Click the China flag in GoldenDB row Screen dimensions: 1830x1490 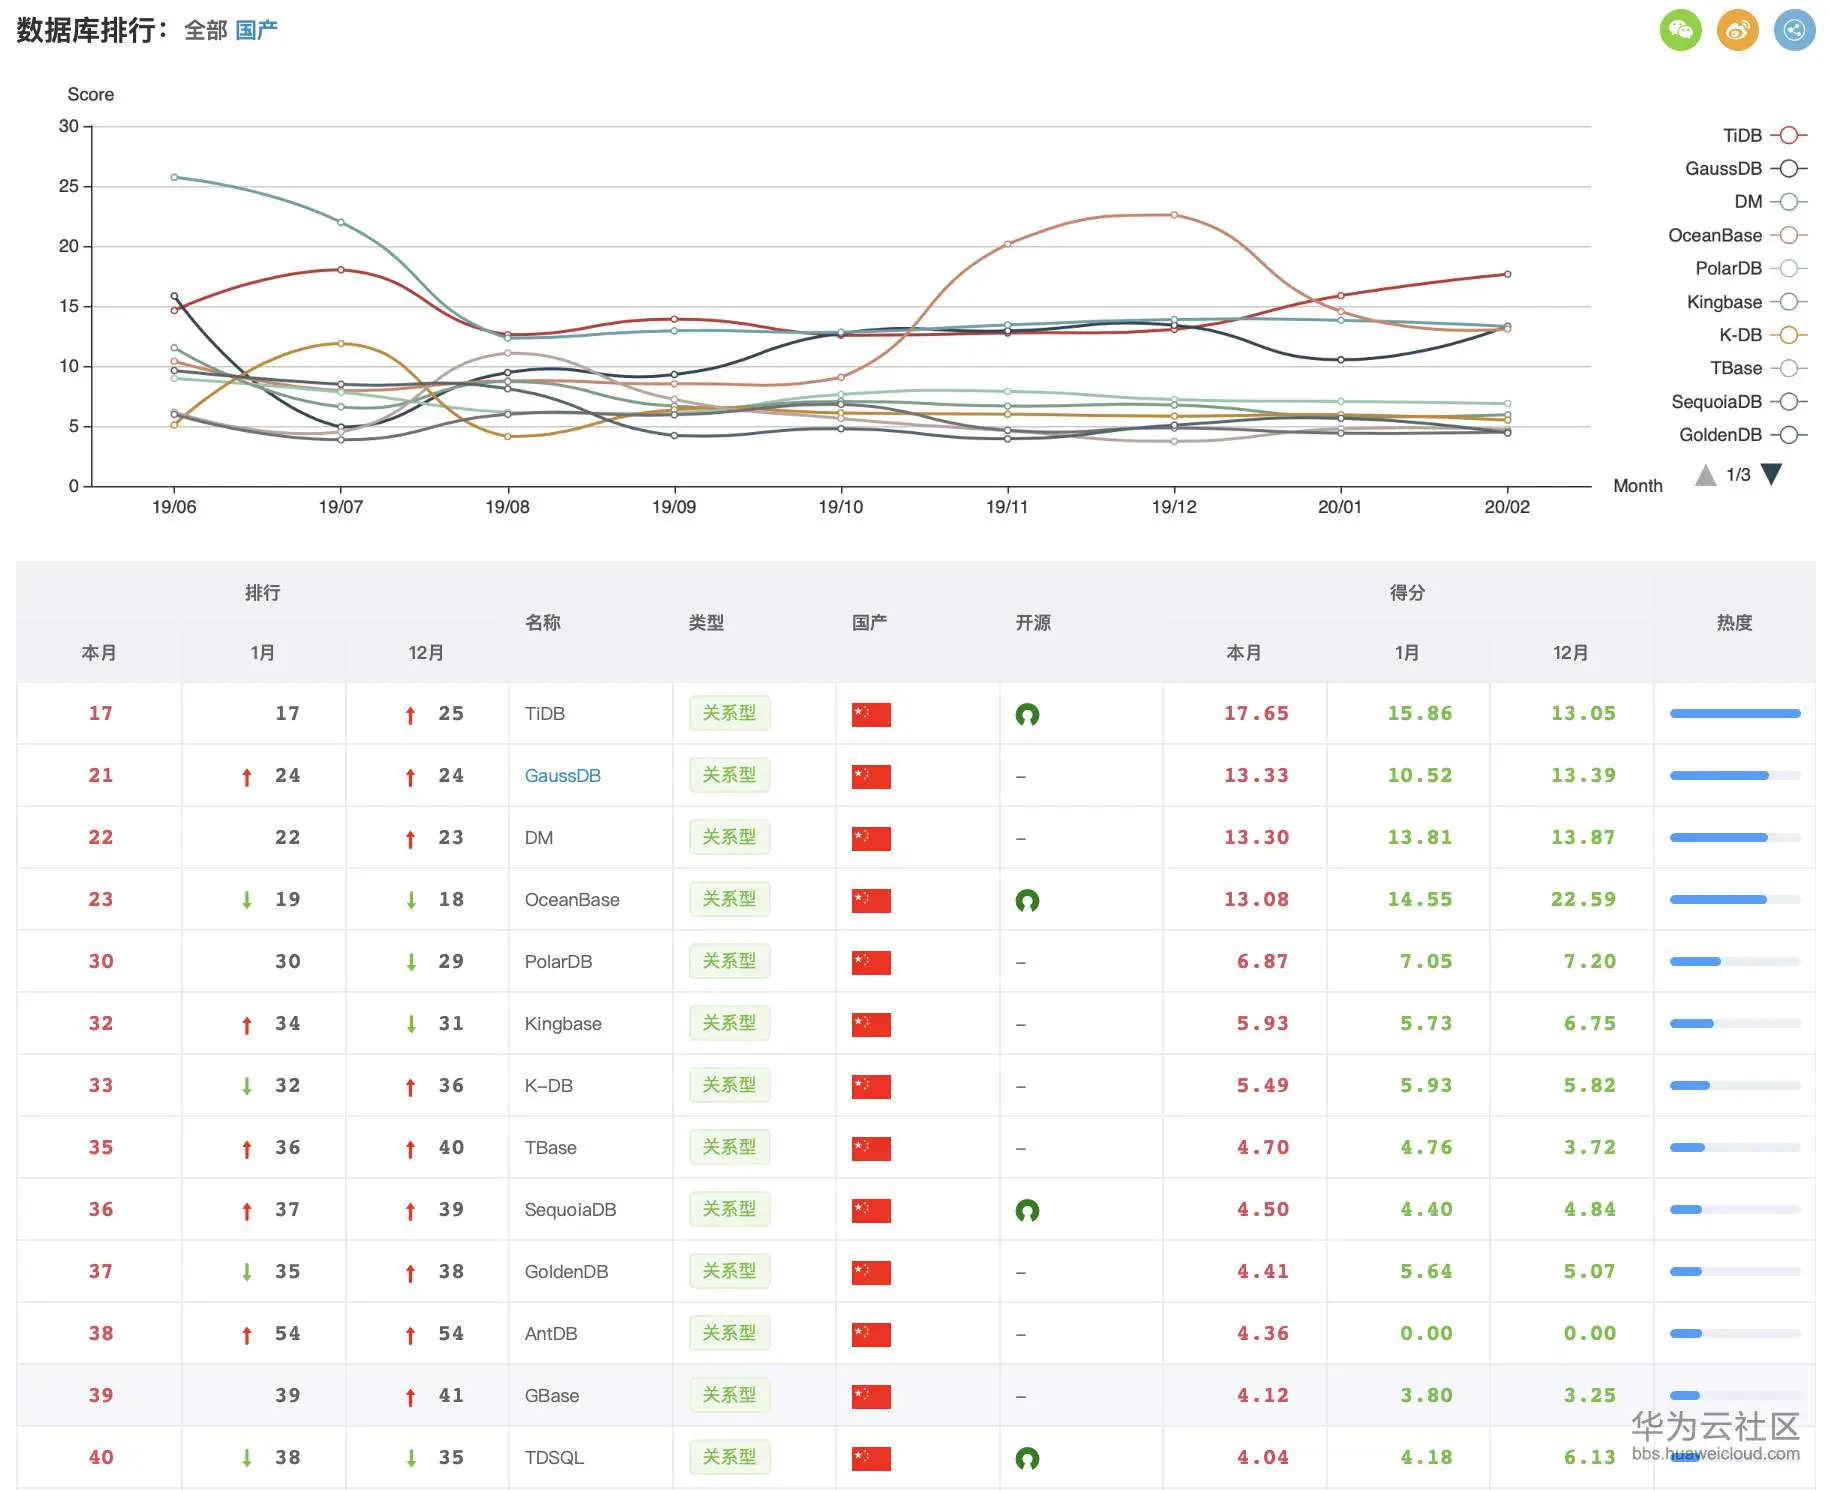point(871,1272)
